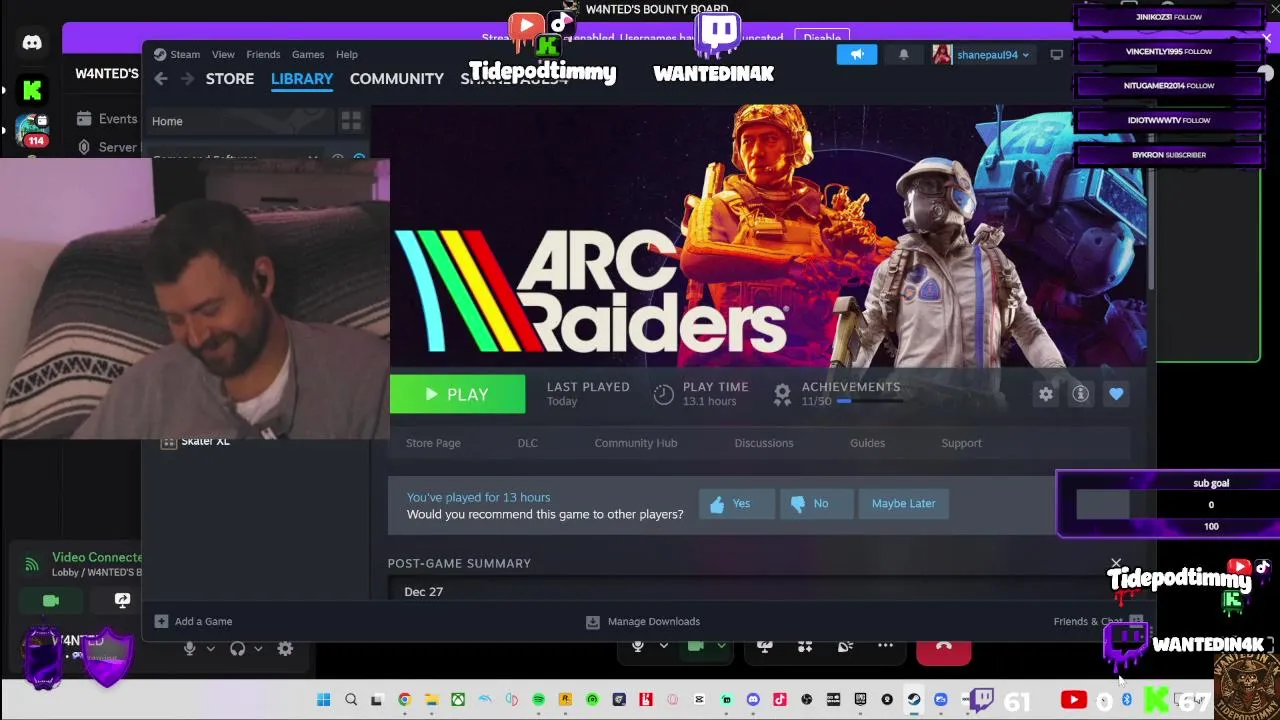The image size is (1280, 720).
Task: Switch to the COMMUNITY tab
Action: coord(397,78)
